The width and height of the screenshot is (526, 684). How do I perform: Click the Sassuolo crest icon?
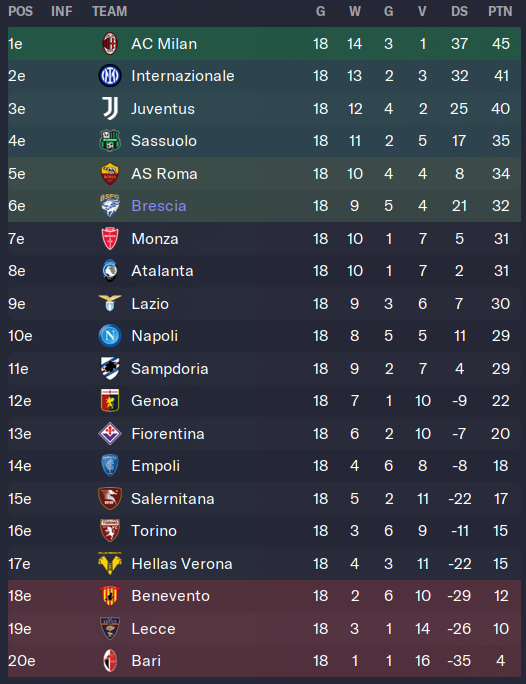point(110,141)
